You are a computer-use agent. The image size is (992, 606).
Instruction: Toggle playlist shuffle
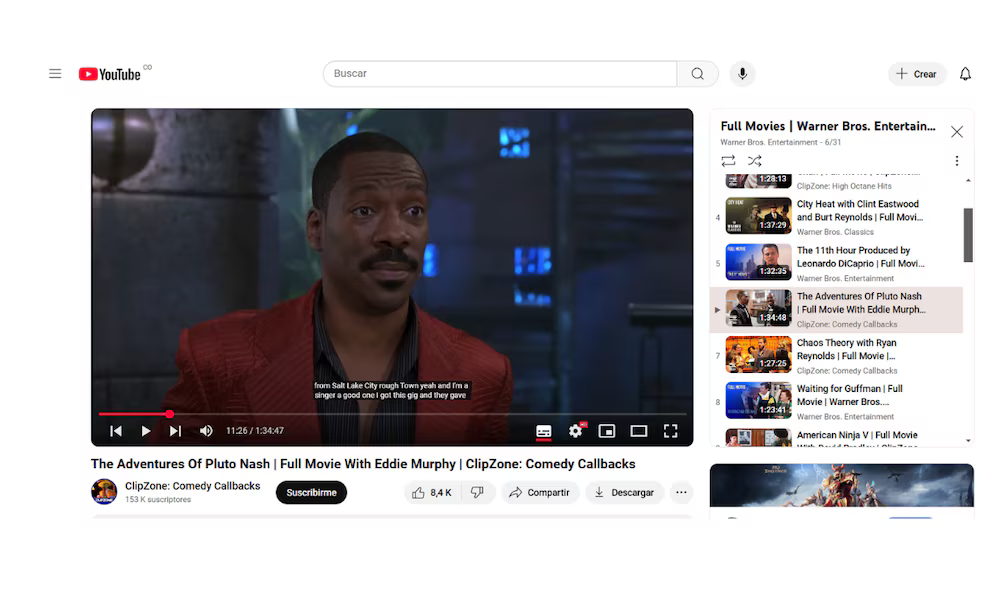(x=755, y=161)
